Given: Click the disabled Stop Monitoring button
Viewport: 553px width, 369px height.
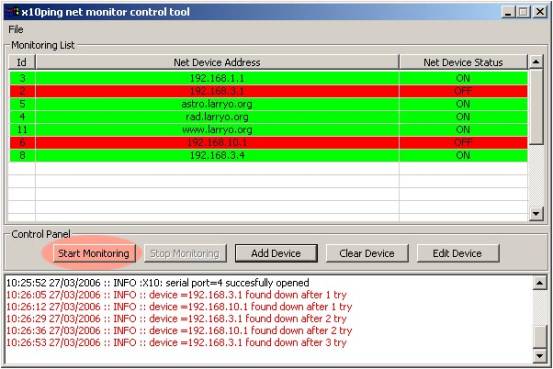Looking at the screenshot, I should 185,253.
